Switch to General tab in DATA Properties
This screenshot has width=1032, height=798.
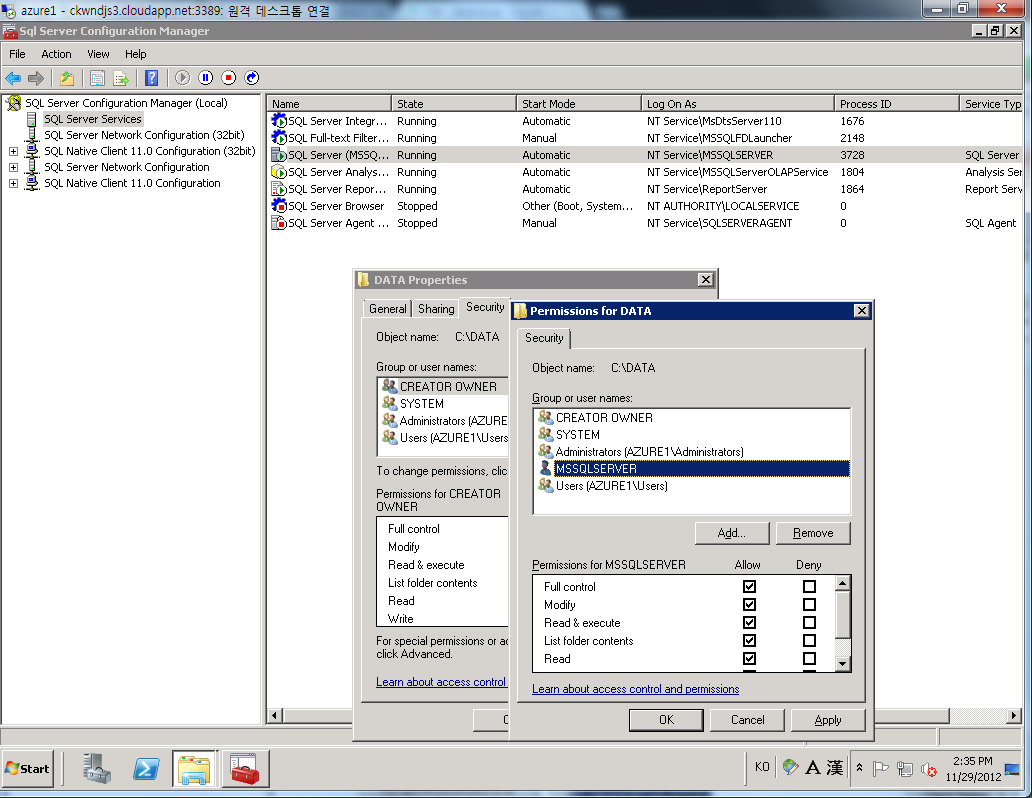click(388, 309)
